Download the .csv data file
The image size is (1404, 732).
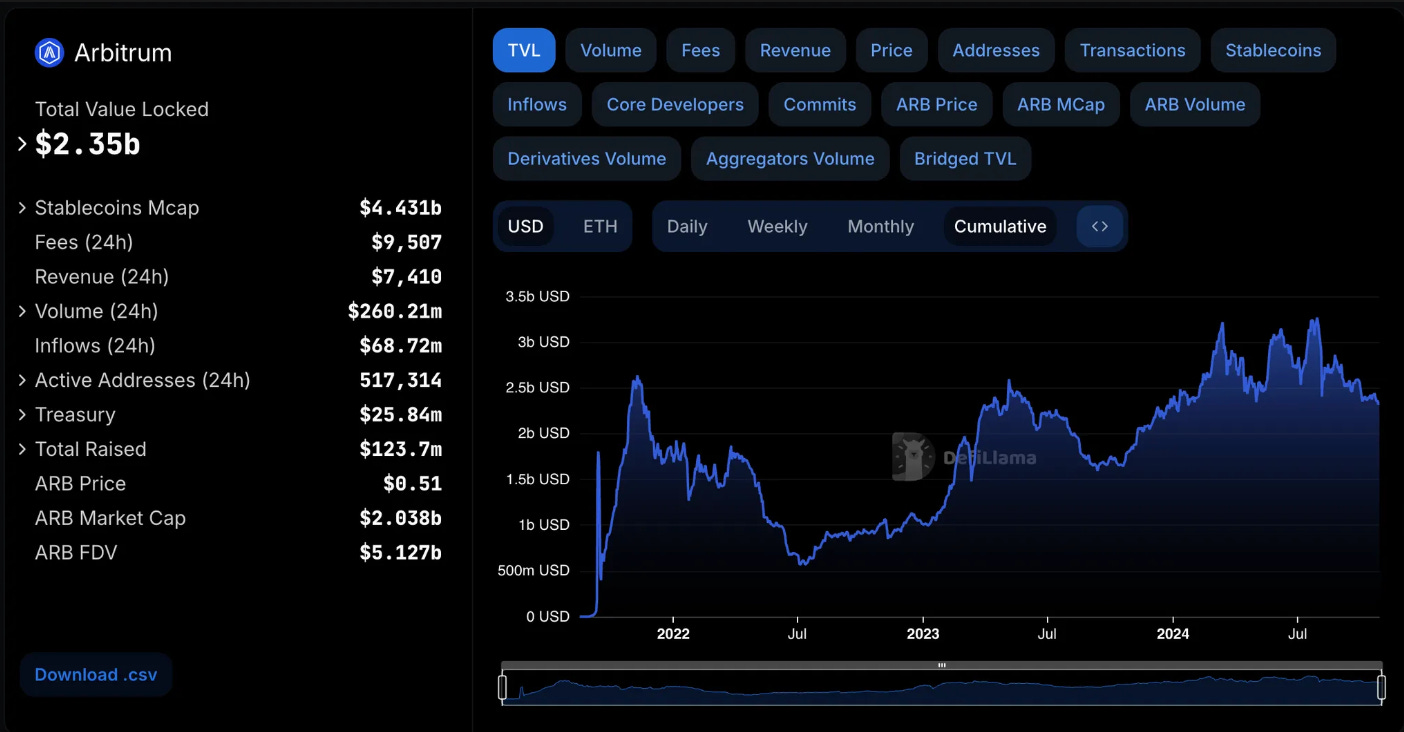[x=96, y=674]
